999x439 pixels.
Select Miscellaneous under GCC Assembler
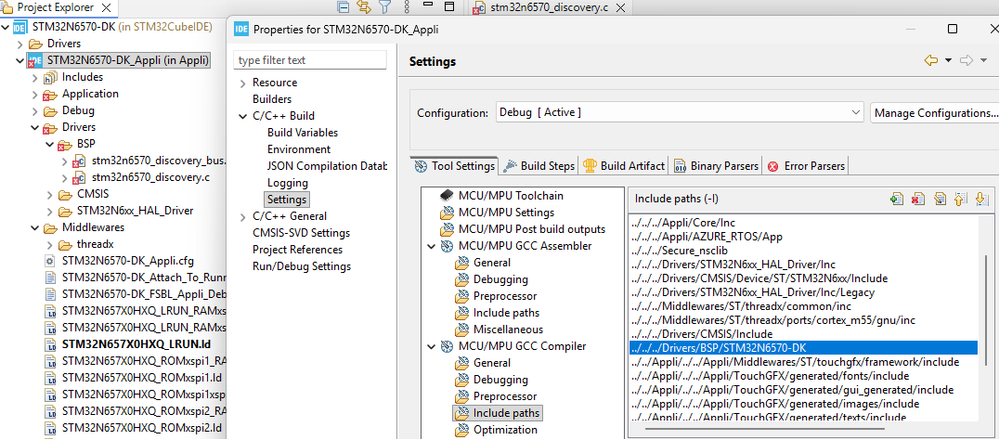508,329
